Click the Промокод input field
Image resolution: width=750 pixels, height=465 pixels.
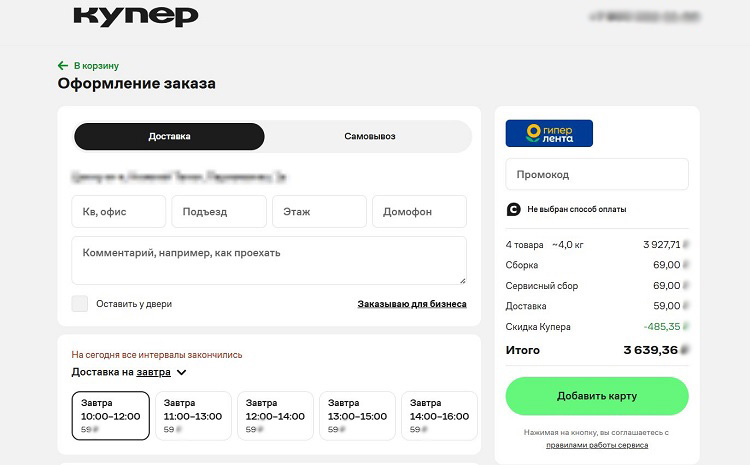[x=597, y=174]
